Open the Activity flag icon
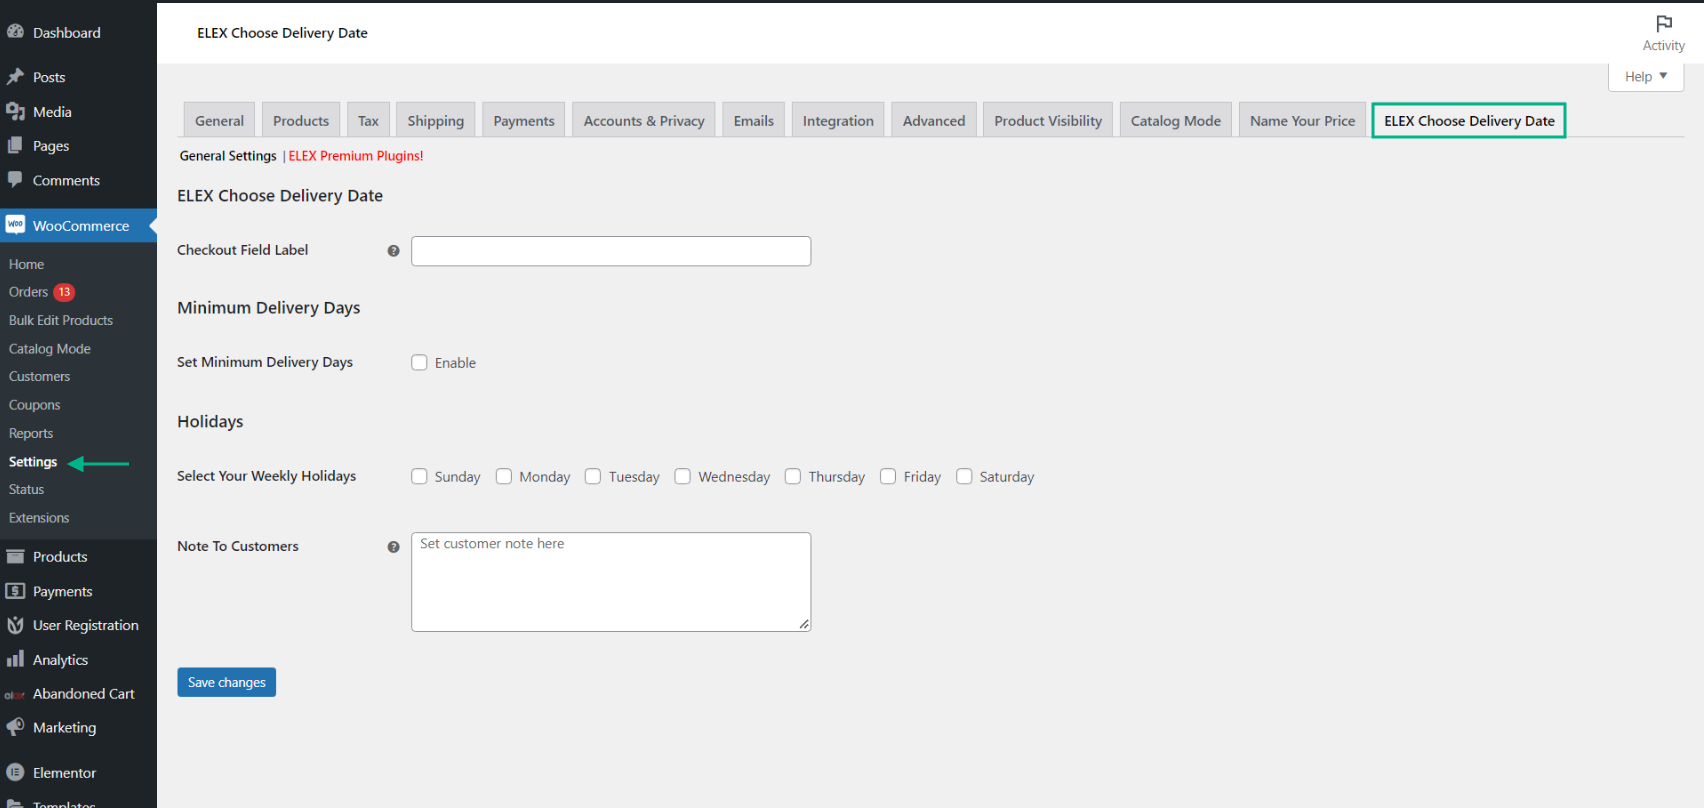Image resolution: width=1704 pixels, height=808 pixels. tap(1664, 23)
